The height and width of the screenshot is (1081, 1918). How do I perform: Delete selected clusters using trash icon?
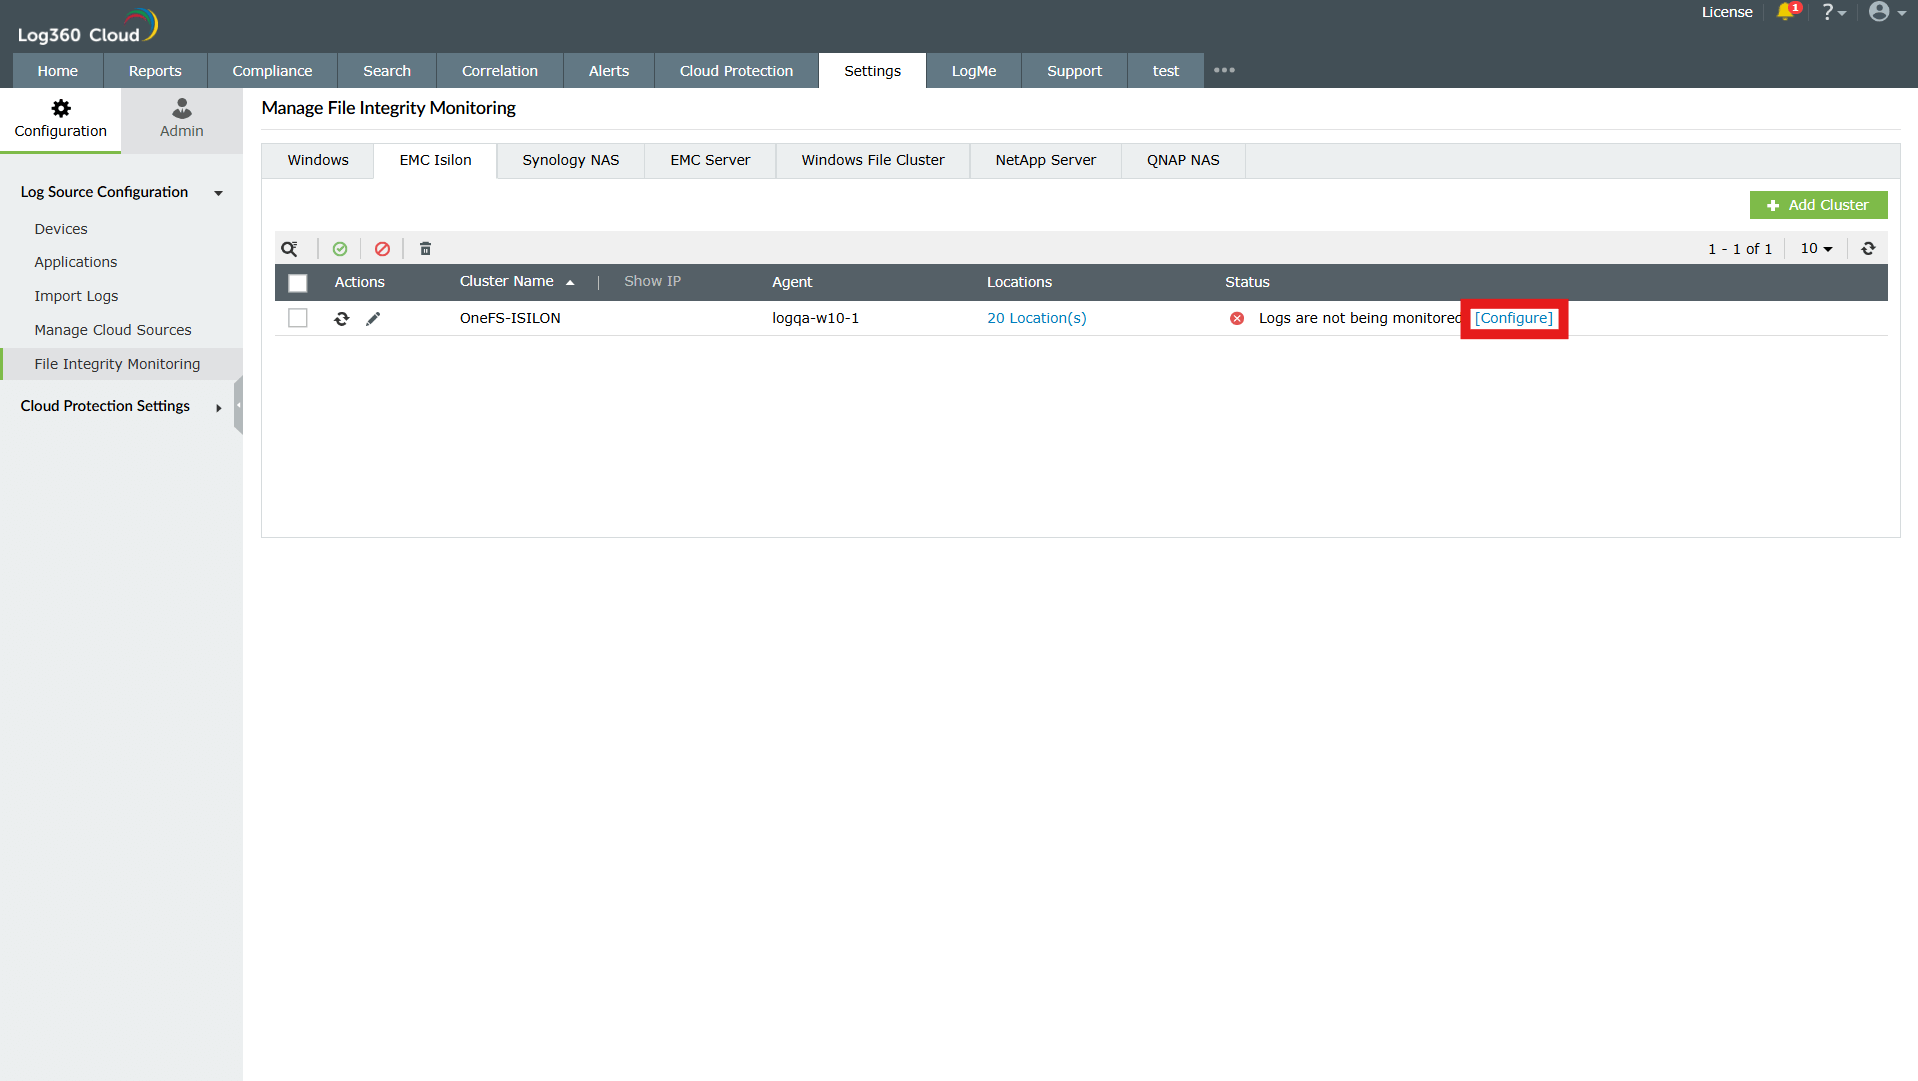coord(425,248)
